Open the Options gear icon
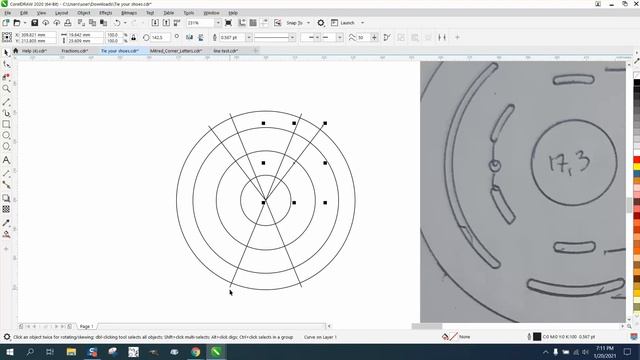Screen dimensions: 640x360 pos(321,23)
